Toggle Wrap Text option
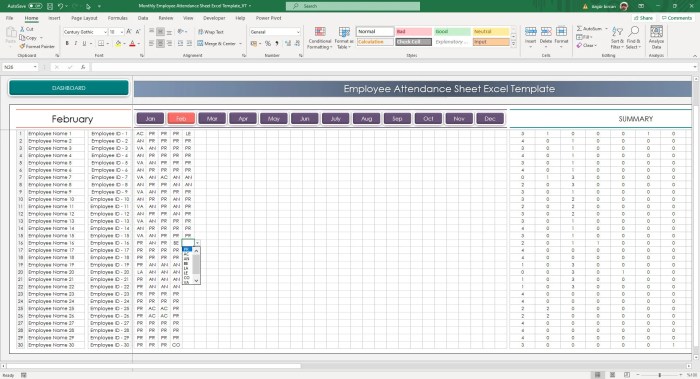This screenshot has width=700, height=379. point(211,32)
